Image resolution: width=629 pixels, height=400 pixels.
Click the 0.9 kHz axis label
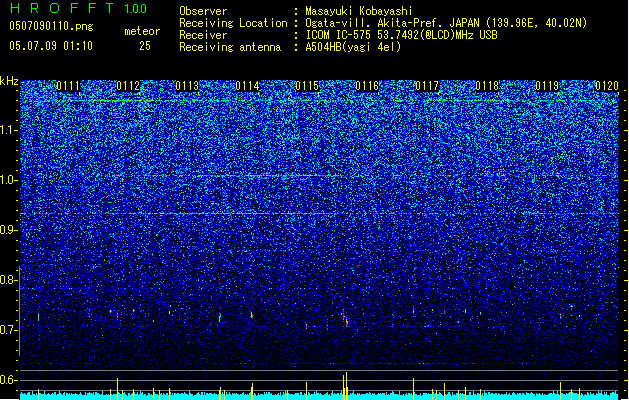coord(8,230)
